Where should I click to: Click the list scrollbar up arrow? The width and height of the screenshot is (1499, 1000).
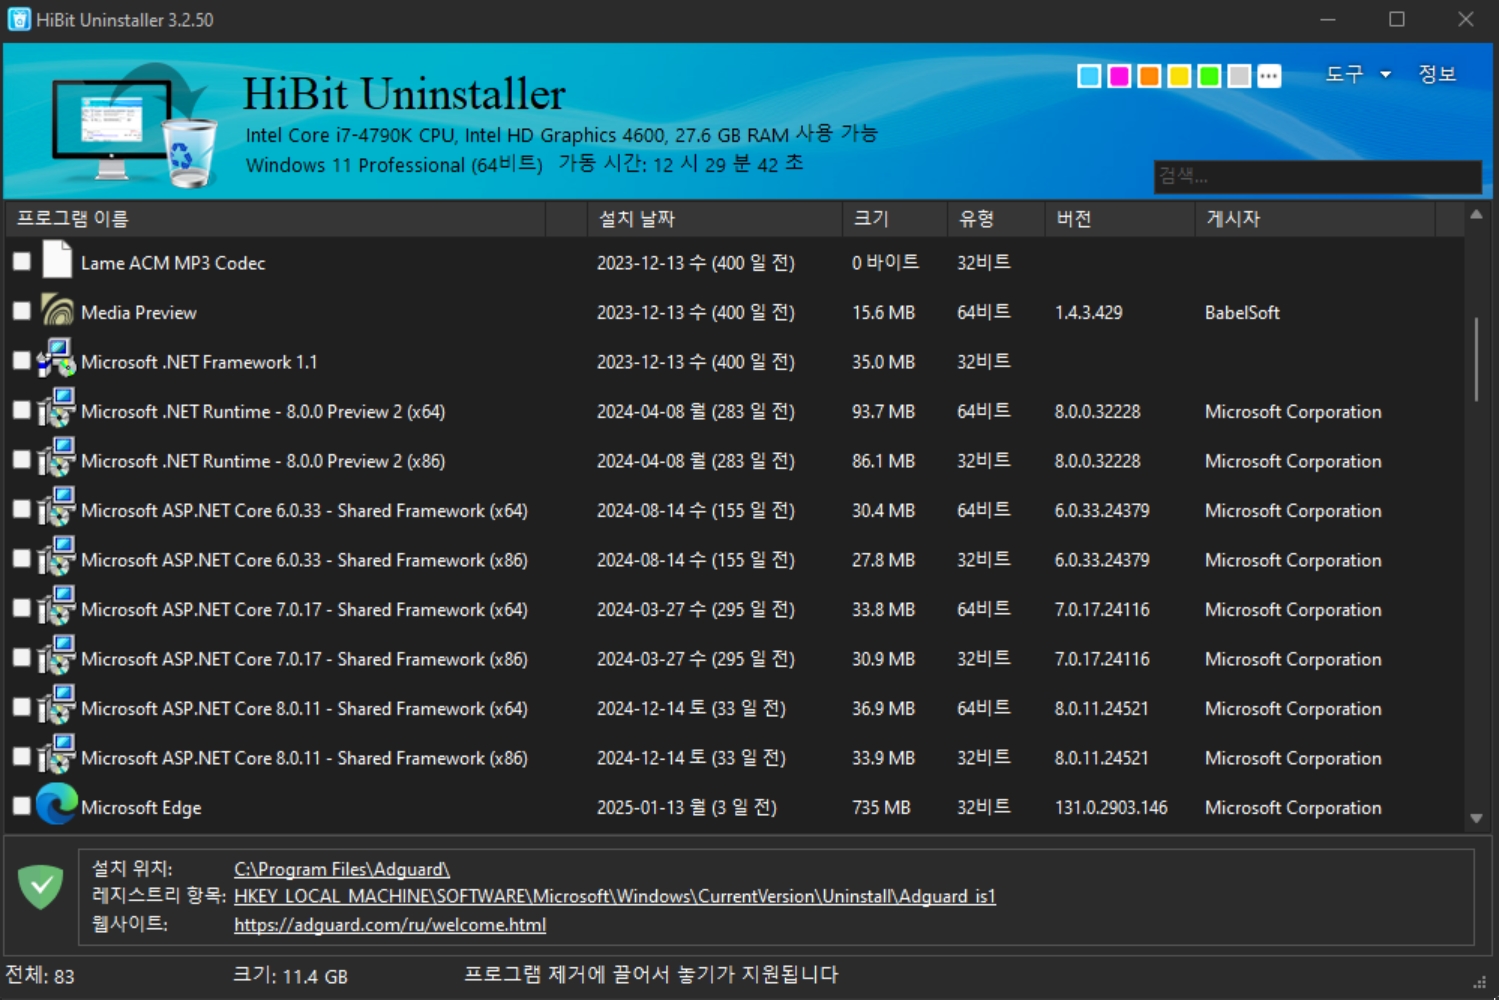coord(1476,215)
